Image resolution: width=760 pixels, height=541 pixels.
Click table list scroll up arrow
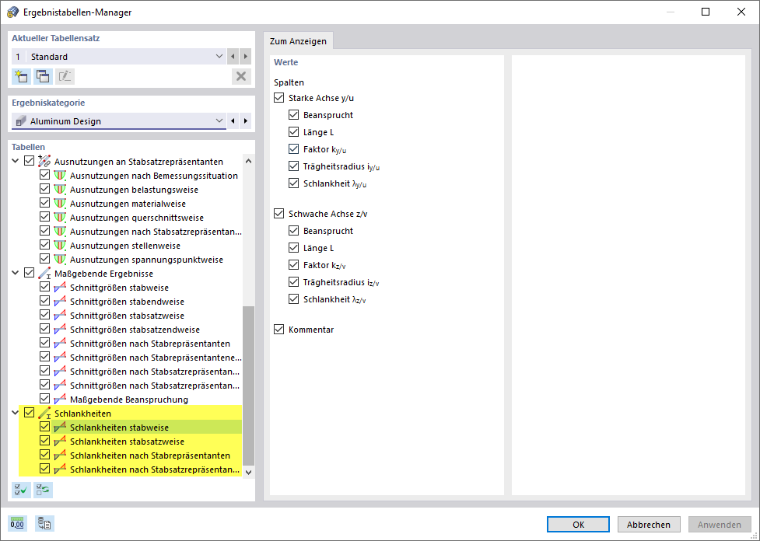click(x=249, y=161)
